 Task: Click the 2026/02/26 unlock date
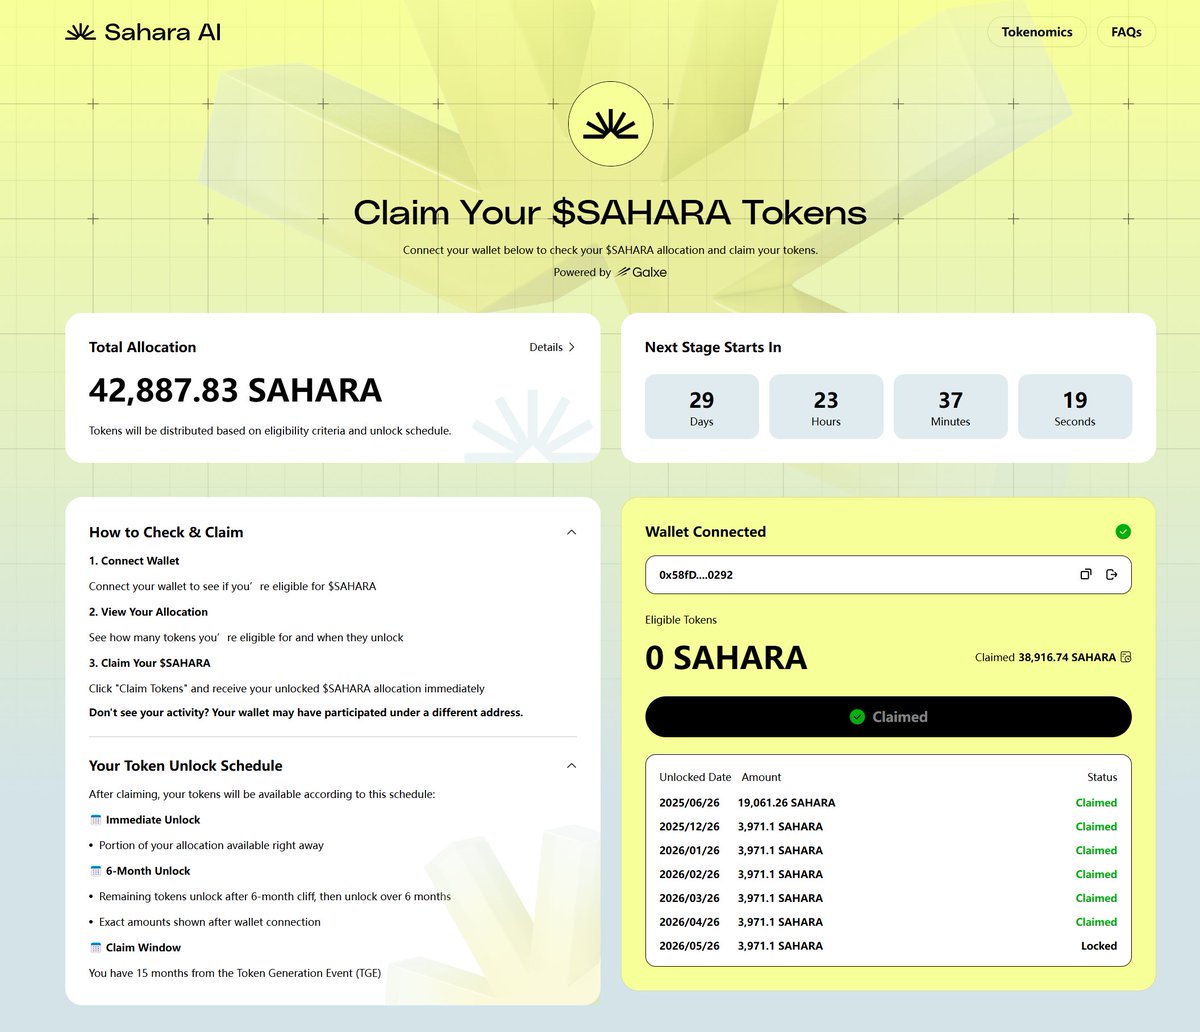tap(689, 874)
